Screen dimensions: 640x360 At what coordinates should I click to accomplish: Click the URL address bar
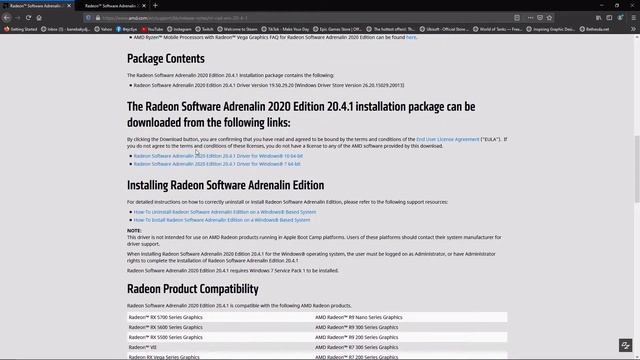coord(302,18)
